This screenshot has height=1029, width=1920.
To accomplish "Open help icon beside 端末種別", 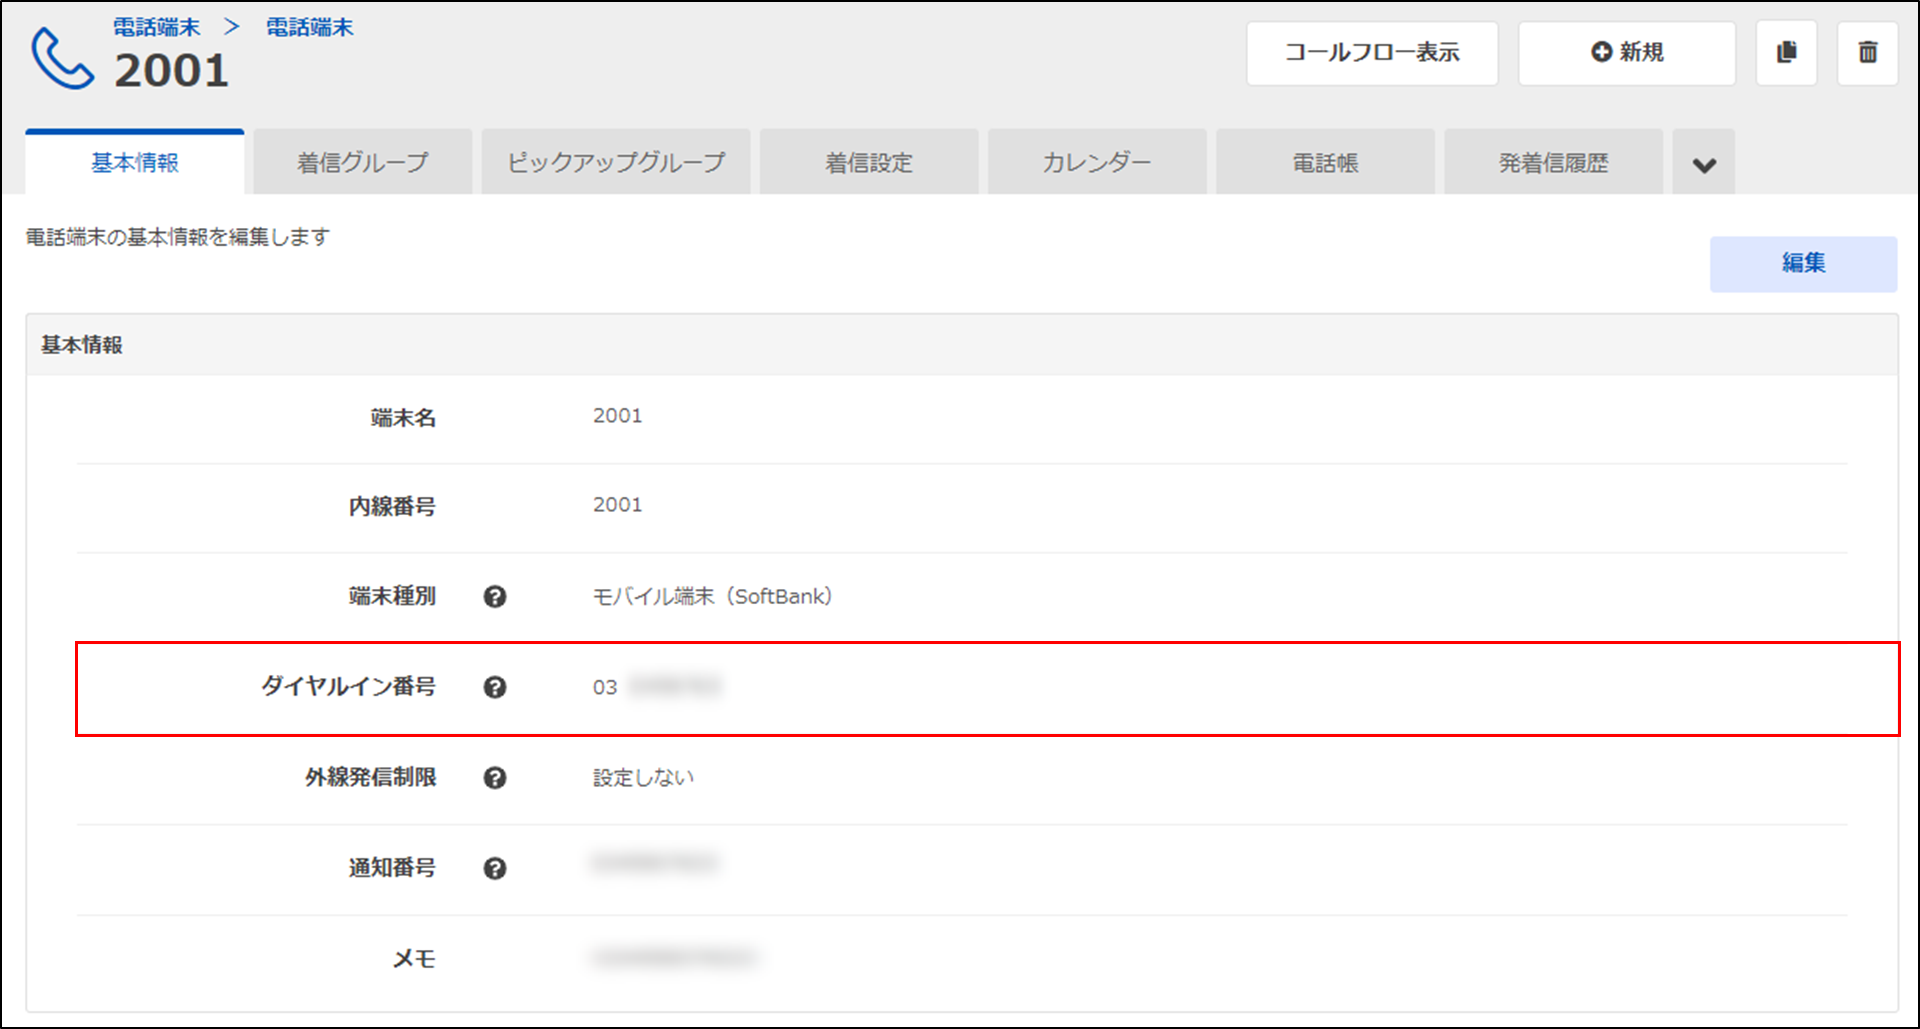I will click(494, 597).
